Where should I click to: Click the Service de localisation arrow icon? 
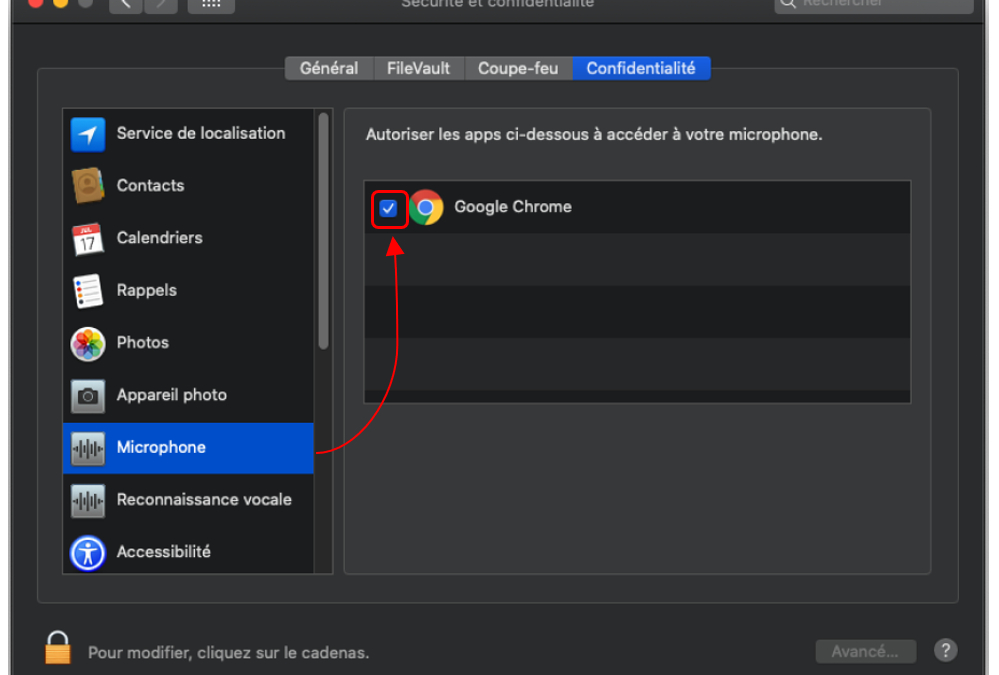point(88,134)
